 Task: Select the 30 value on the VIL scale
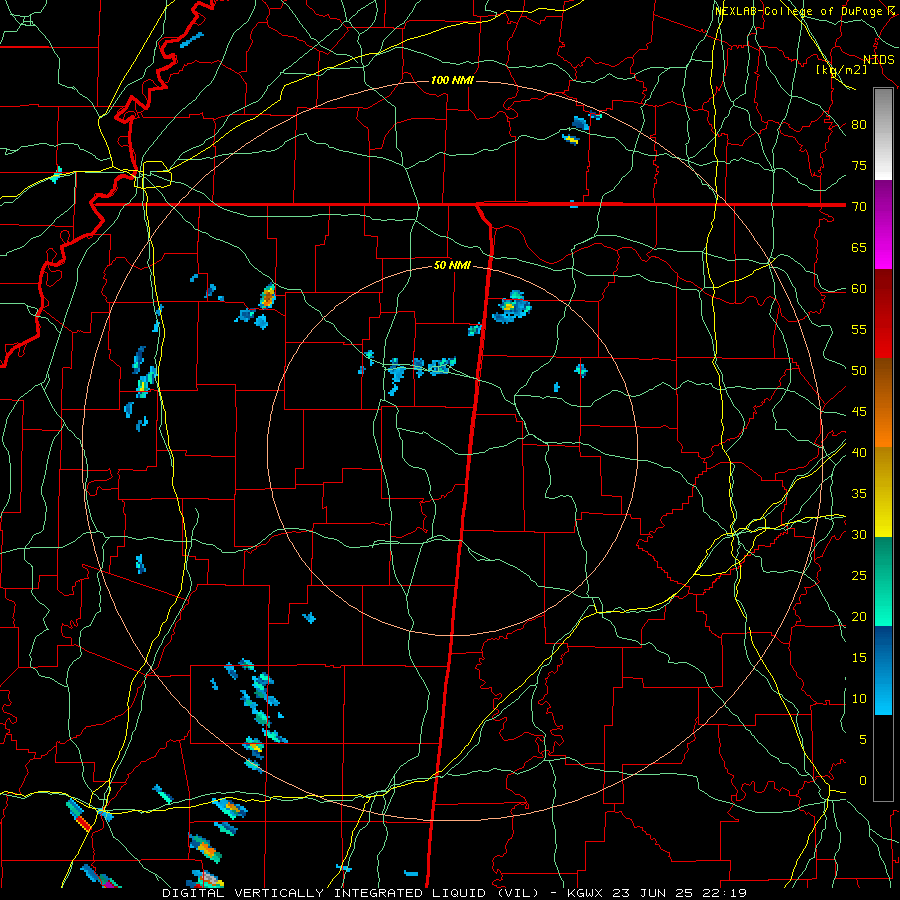(859, 534)
